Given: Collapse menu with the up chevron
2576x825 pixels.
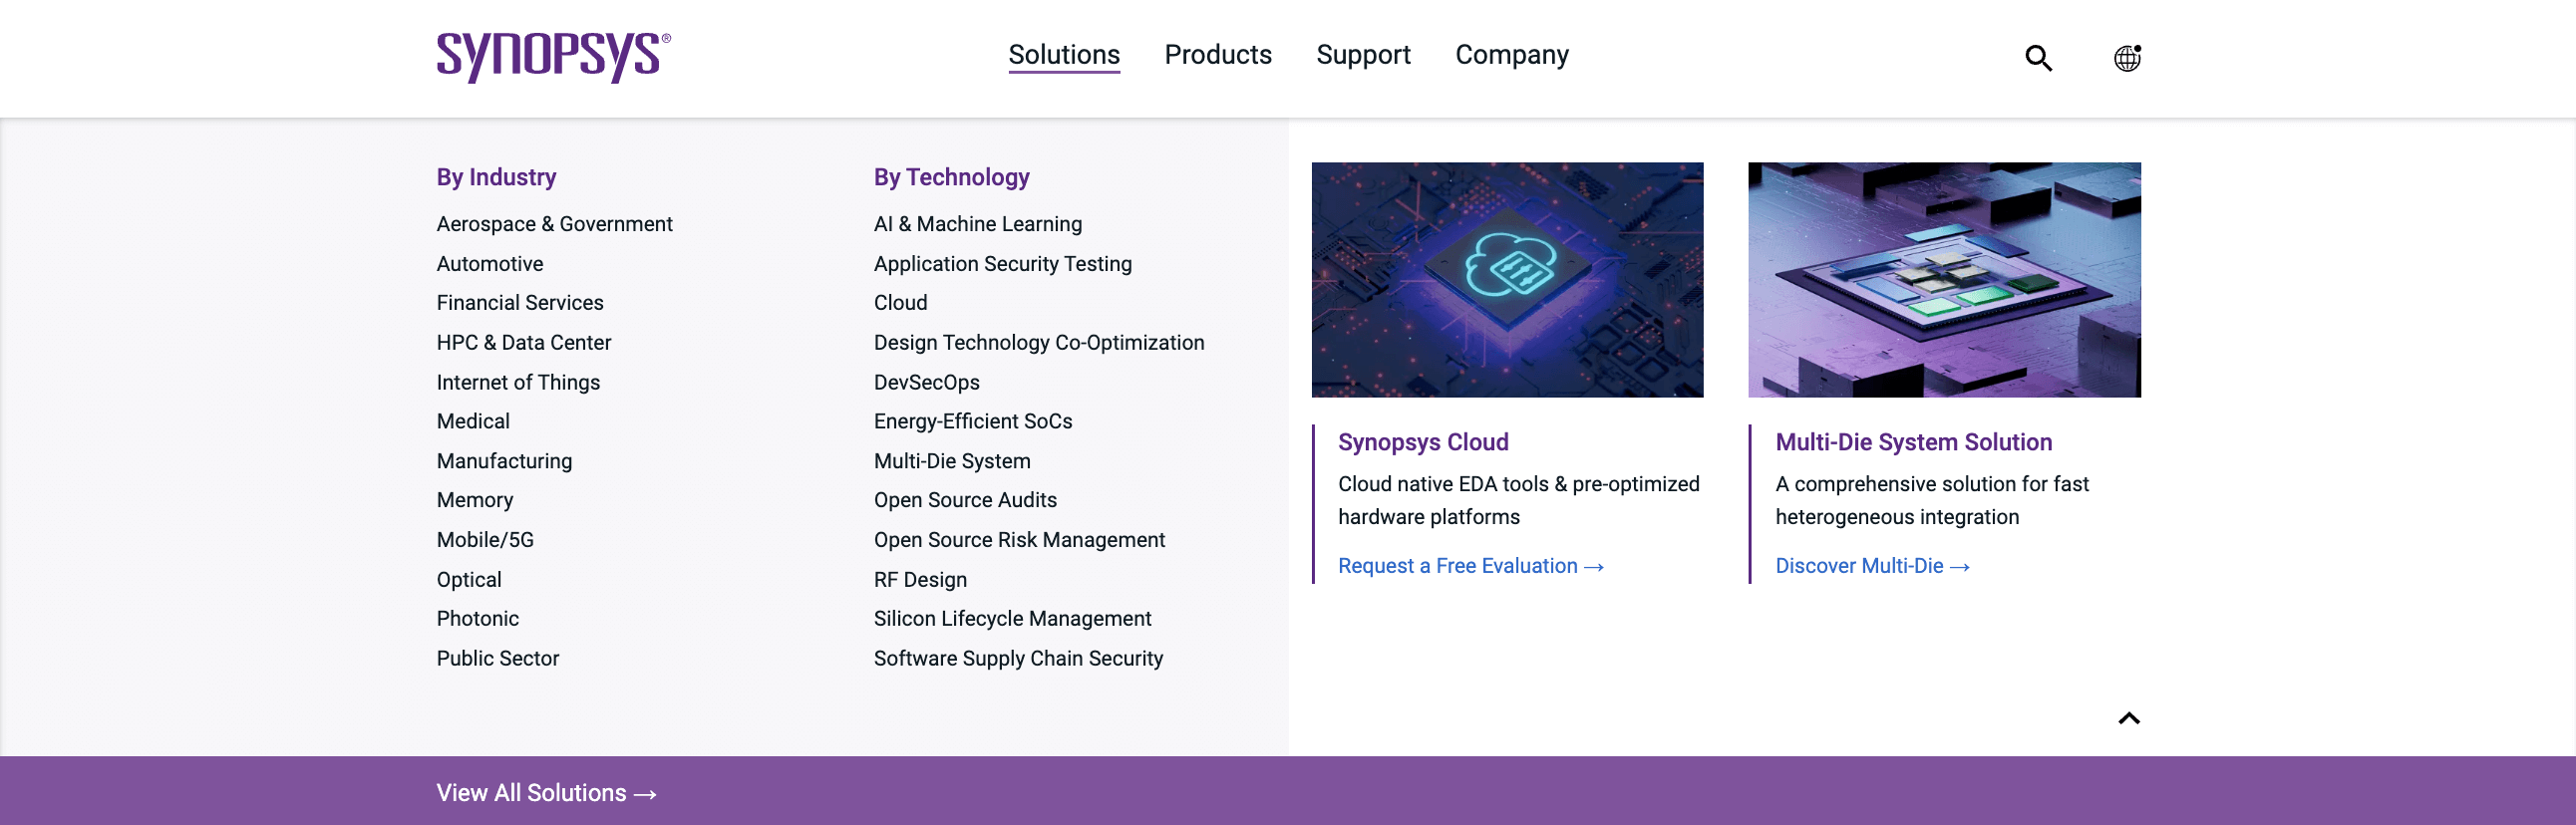Looking at the screenshot, I should 2129,718.
